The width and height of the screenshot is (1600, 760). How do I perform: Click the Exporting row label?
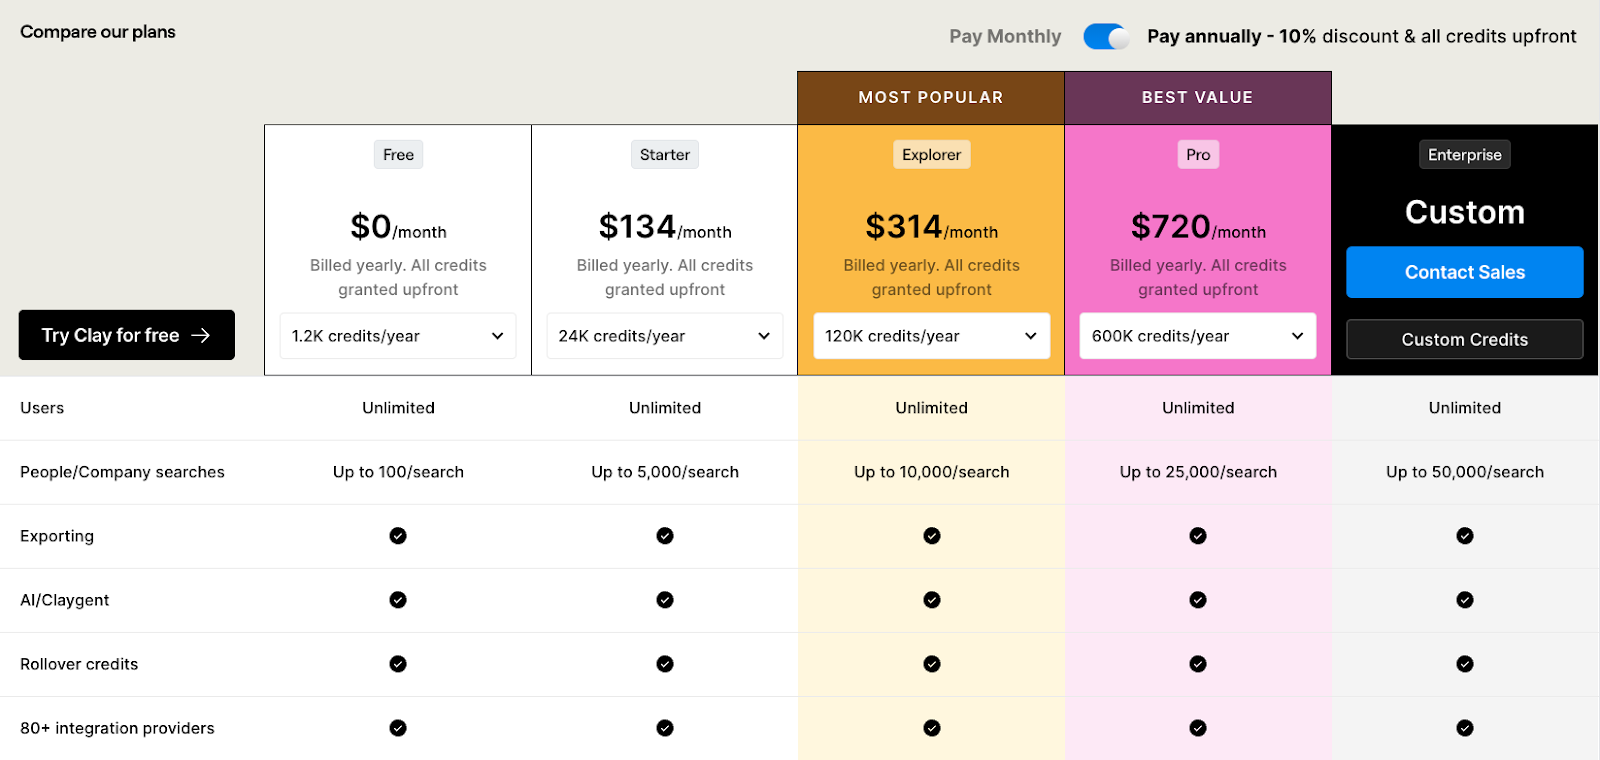[x=57, y=536]
